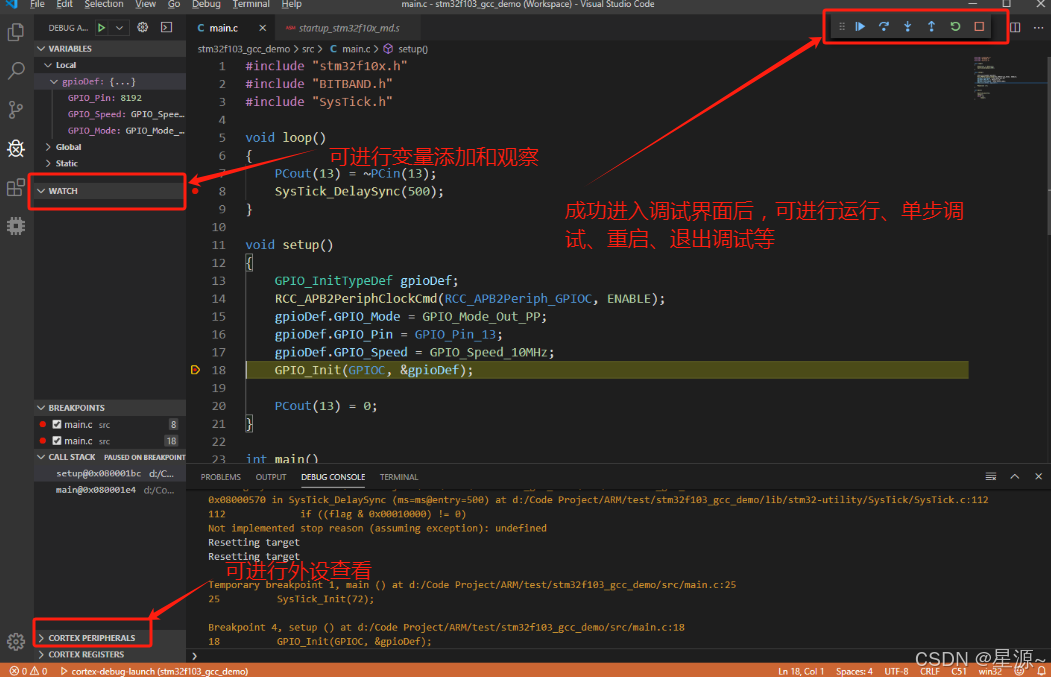
Task: Select the DEBUG CONSOLE panel tab
Action: [333, 477]
